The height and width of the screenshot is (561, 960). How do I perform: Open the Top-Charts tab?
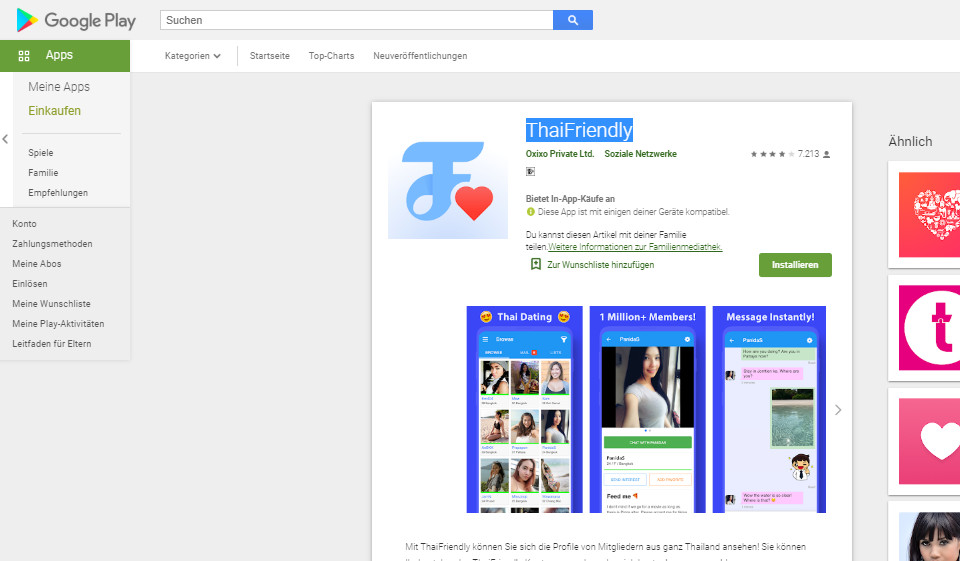coord(331,56)
